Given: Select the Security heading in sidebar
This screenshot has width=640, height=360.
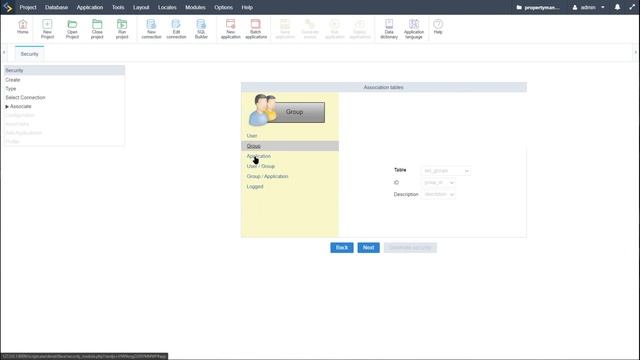Looking at the screenshot, I should (64, 70).
